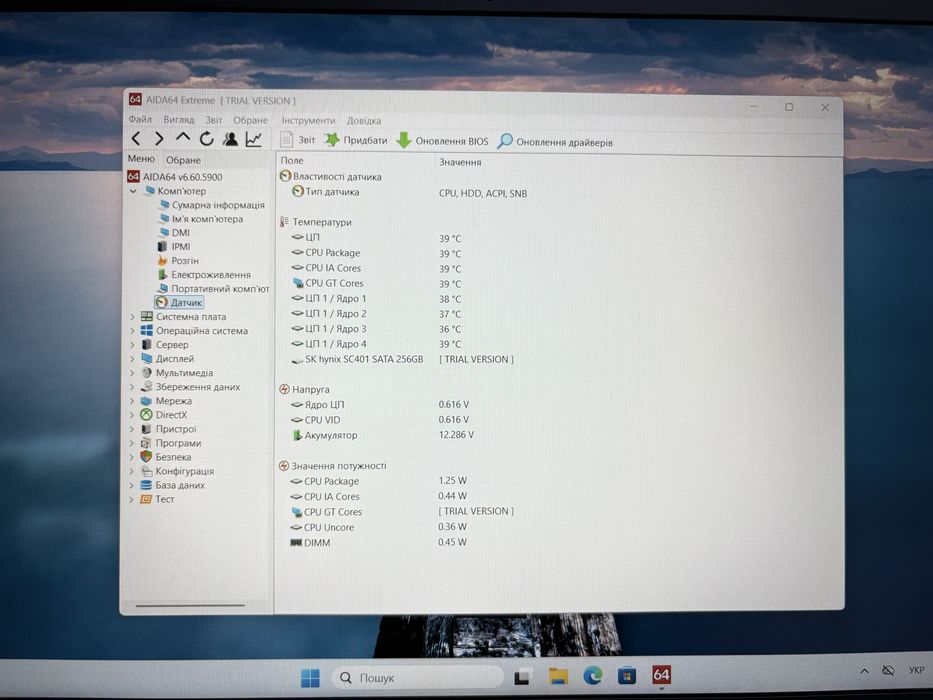
Task: Open the Вигляд menu
Action: click(179, 120)
